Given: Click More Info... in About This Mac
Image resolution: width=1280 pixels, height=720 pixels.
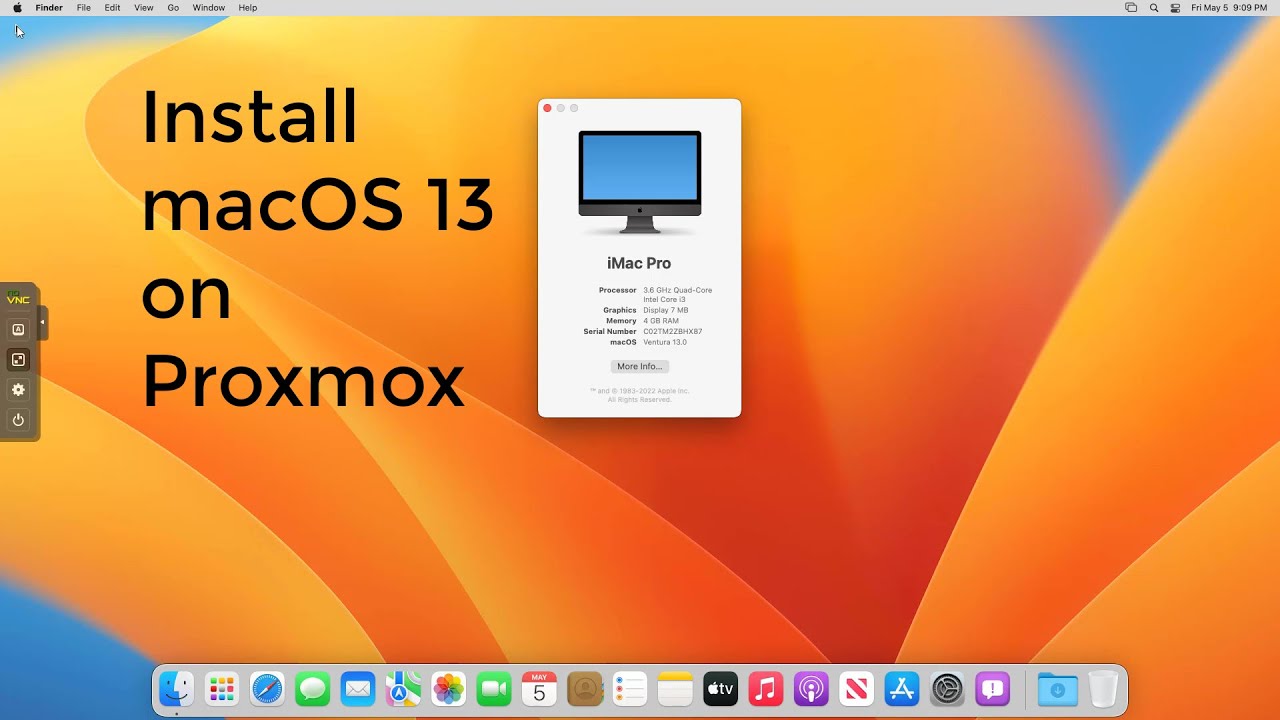Looking at the screenshot, I should [x=639, y=366].
